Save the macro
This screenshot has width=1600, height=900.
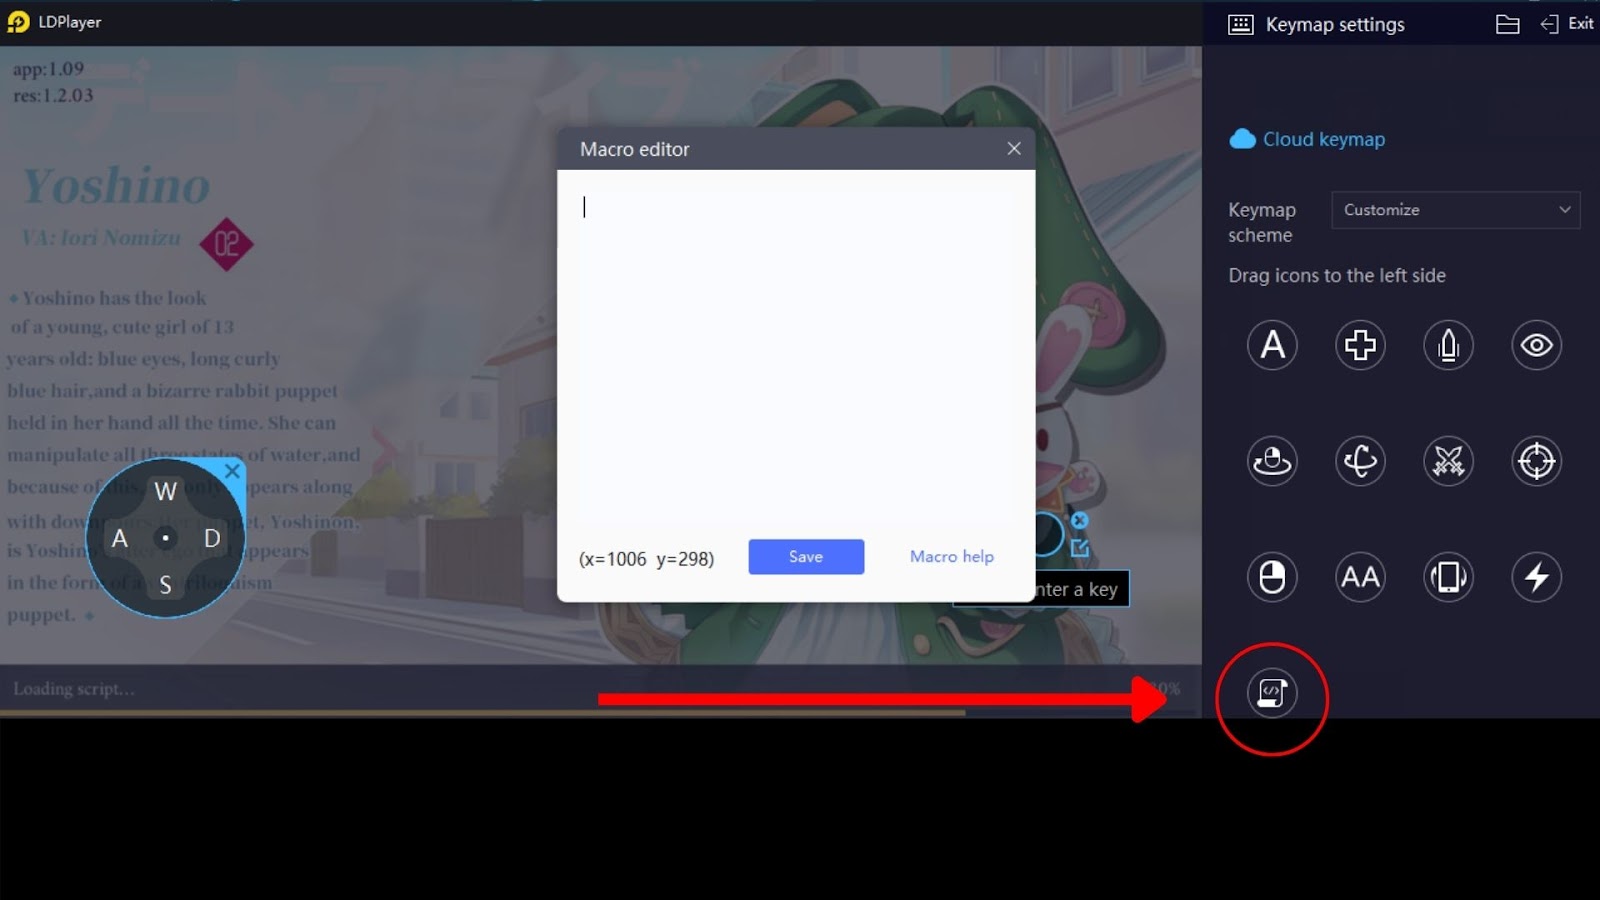coord(806,557)
